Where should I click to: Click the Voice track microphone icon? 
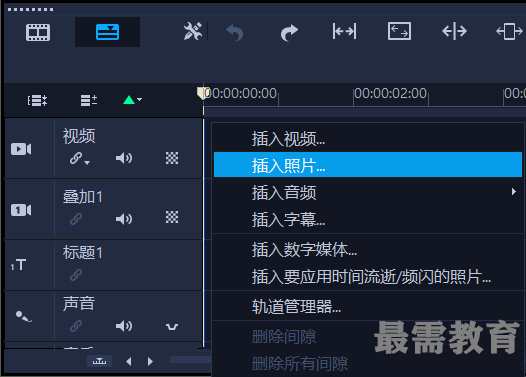point(24,316)
